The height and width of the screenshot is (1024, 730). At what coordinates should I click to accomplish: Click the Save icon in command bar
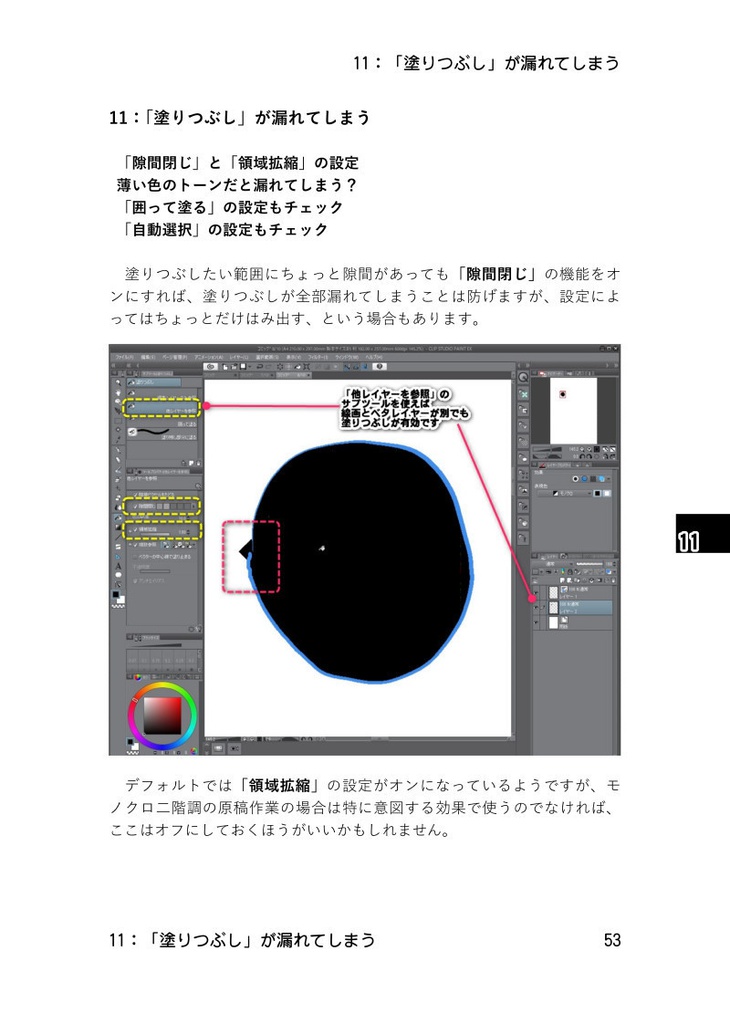244,366
